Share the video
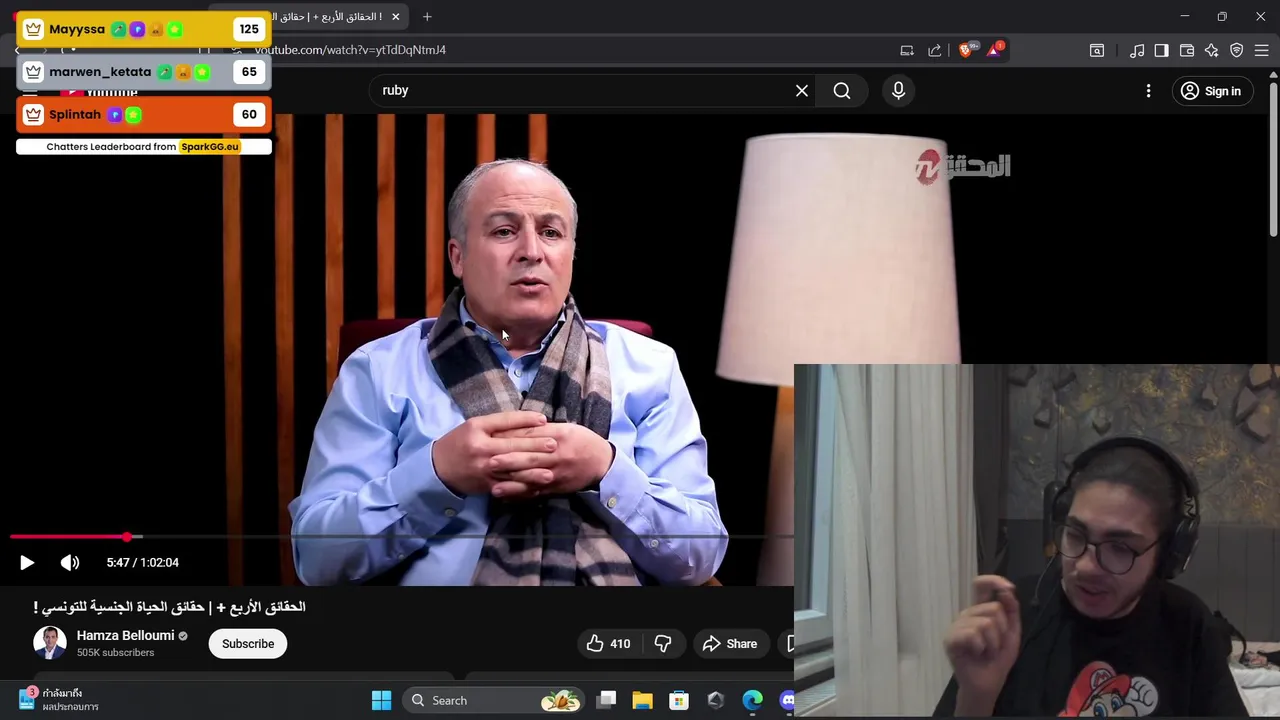The width and height of the screenshot is (1280, 720). 730,644
